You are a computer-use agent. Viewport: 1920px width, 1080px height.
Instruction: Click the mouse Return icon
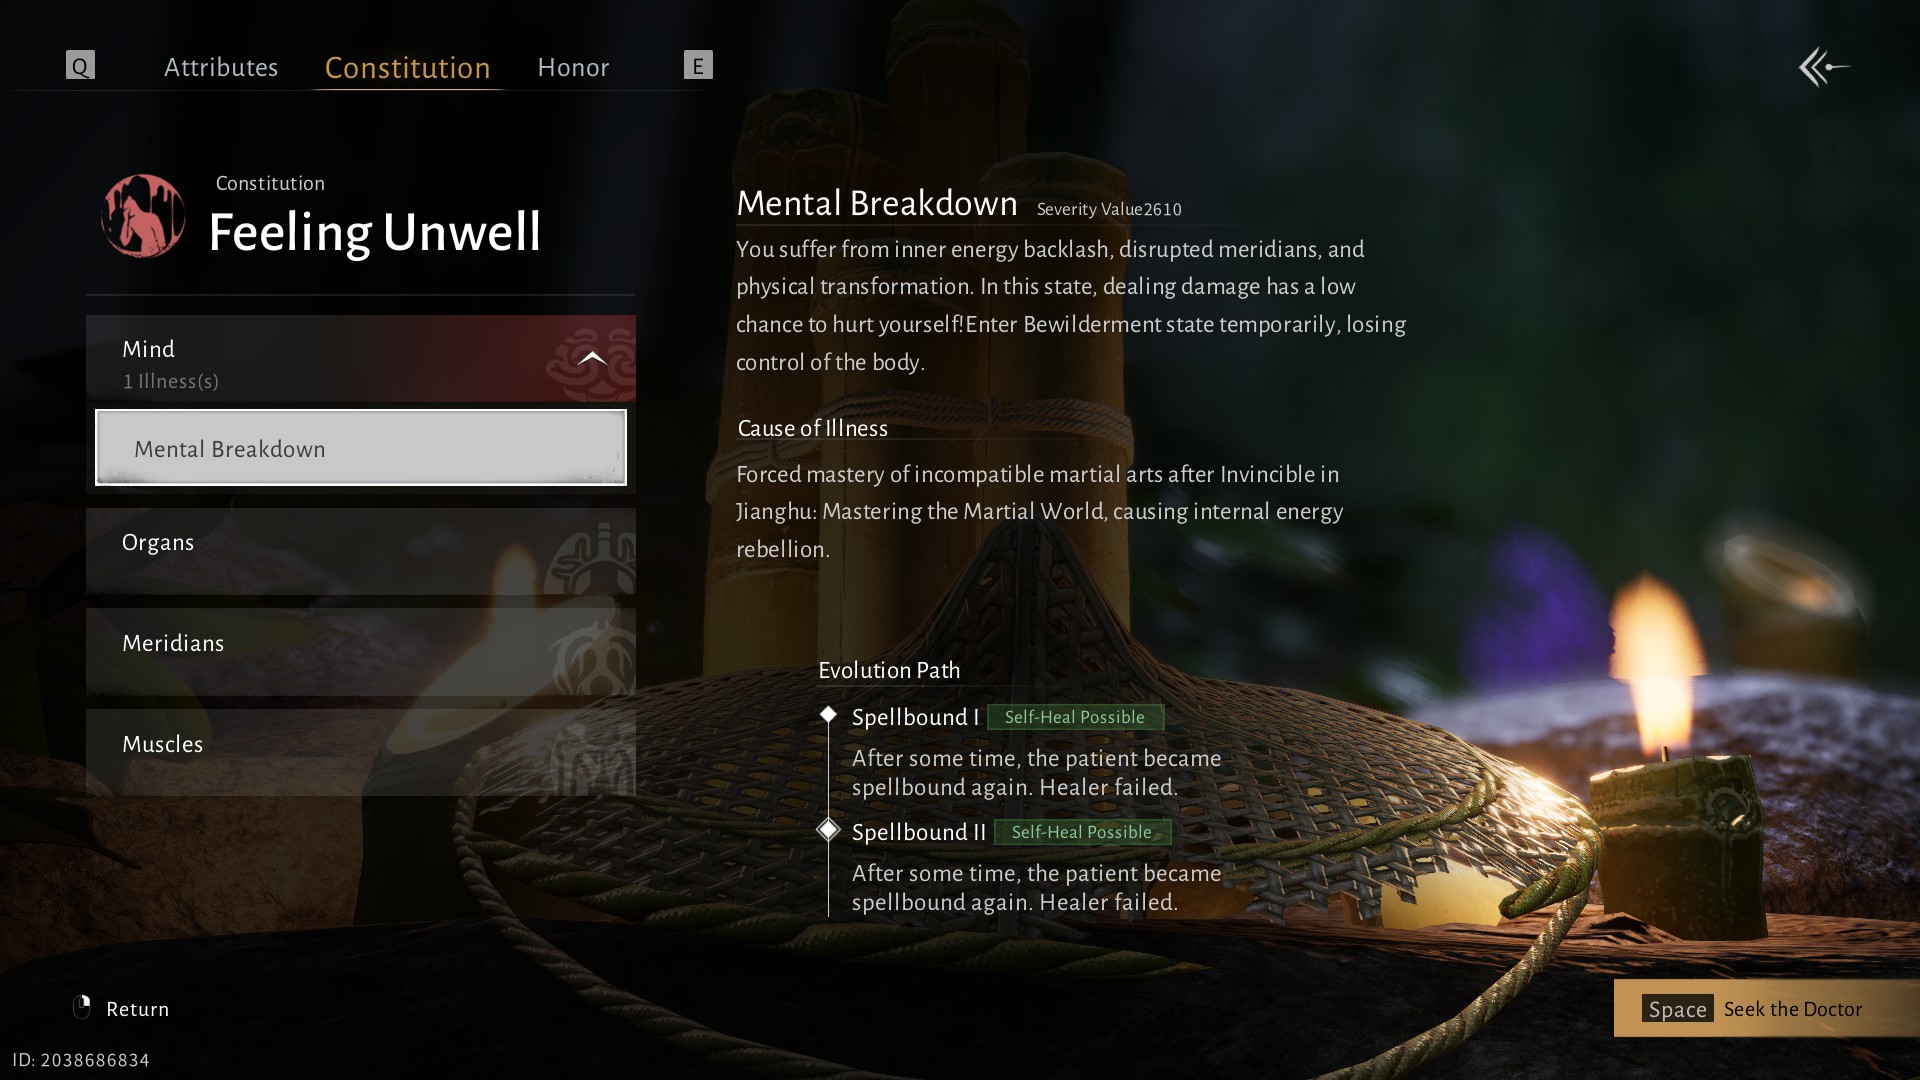(x=82, y=1007)
